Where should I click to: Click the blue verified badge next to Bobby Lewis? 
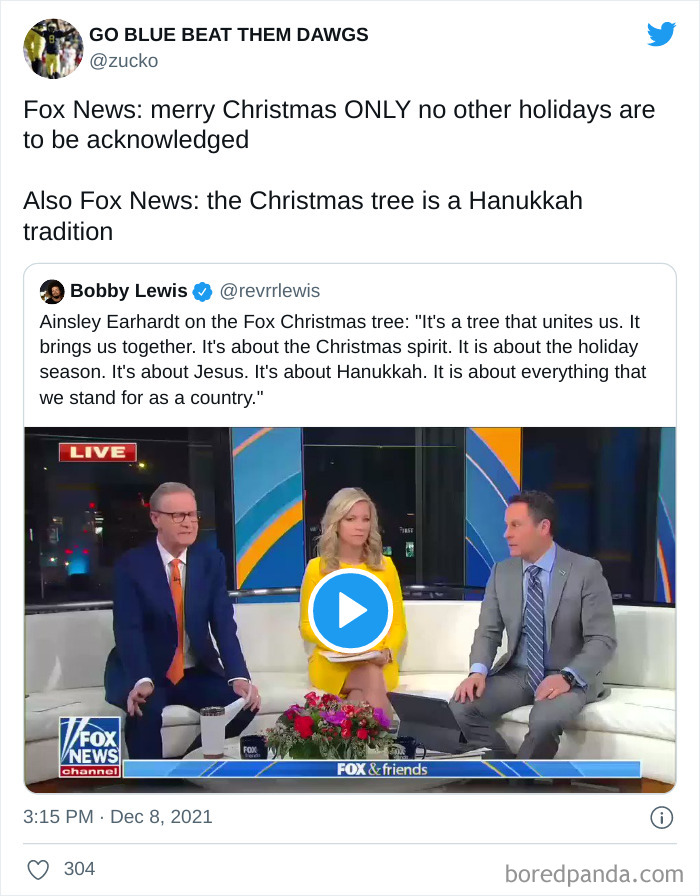pyautogui.click(x=202, y=291)
